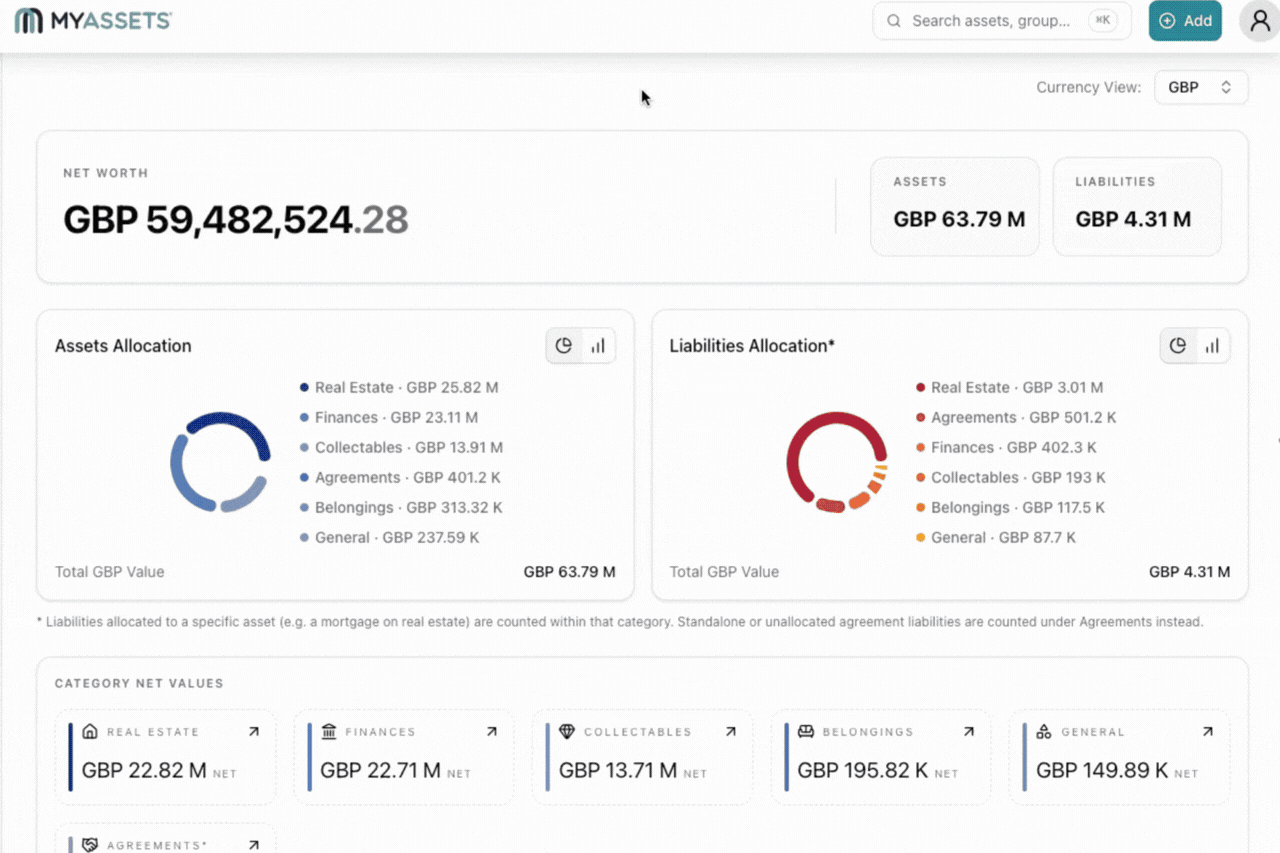Open the user profile avatar menu

tap(1259, 21)
